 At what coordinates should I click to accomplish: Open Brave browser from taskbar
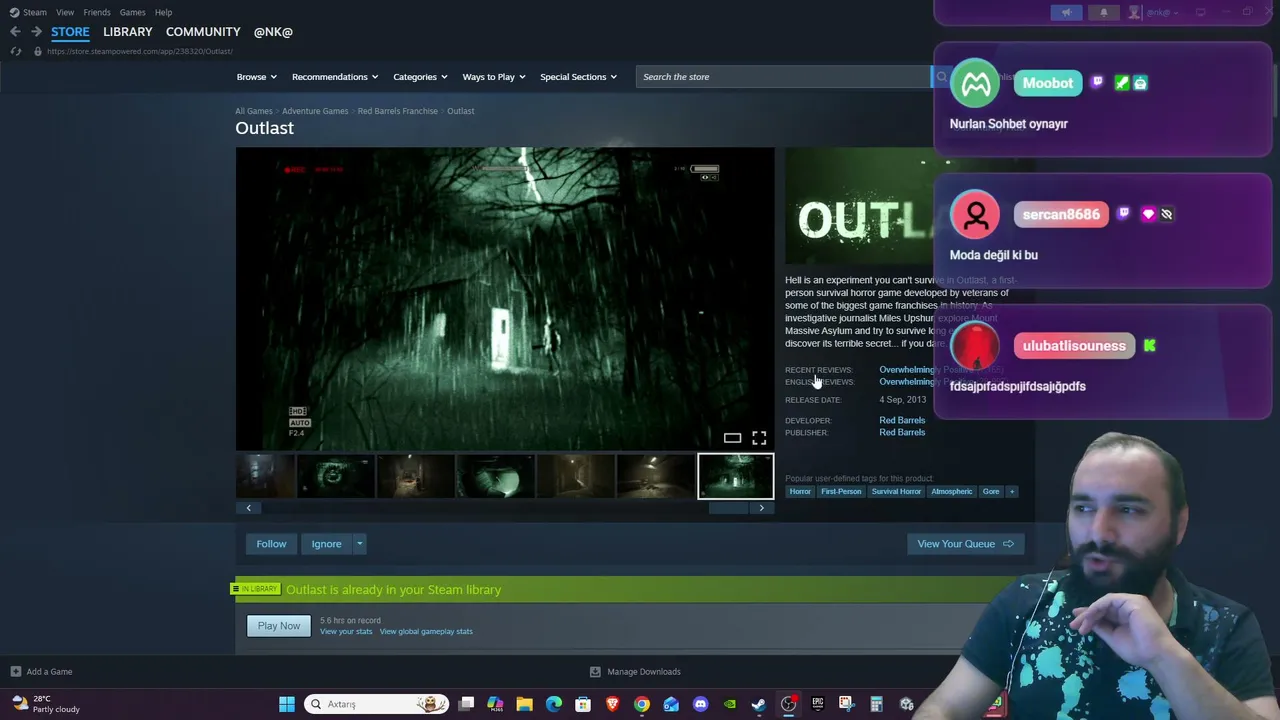pos(612,704)
